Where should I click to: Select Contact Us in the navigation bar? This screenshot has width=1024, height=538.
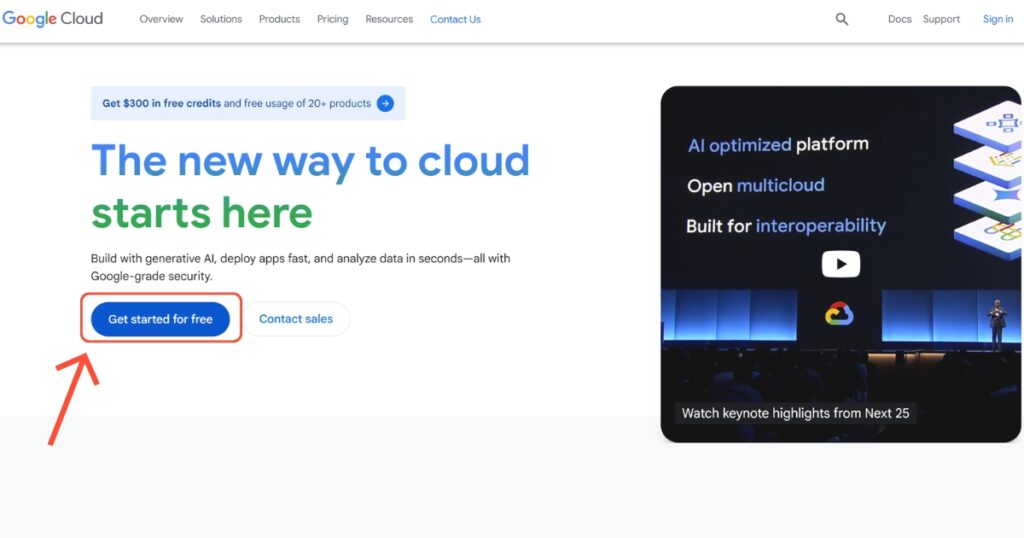click(455, 19)
